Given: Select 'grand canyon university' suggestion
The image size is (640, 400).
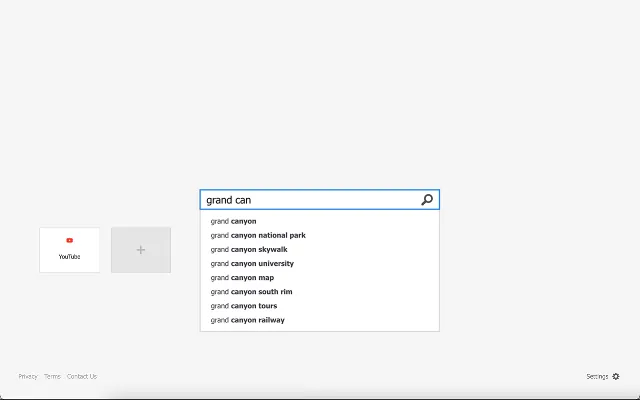Looking at the screenshot, I should pos(320,264).
